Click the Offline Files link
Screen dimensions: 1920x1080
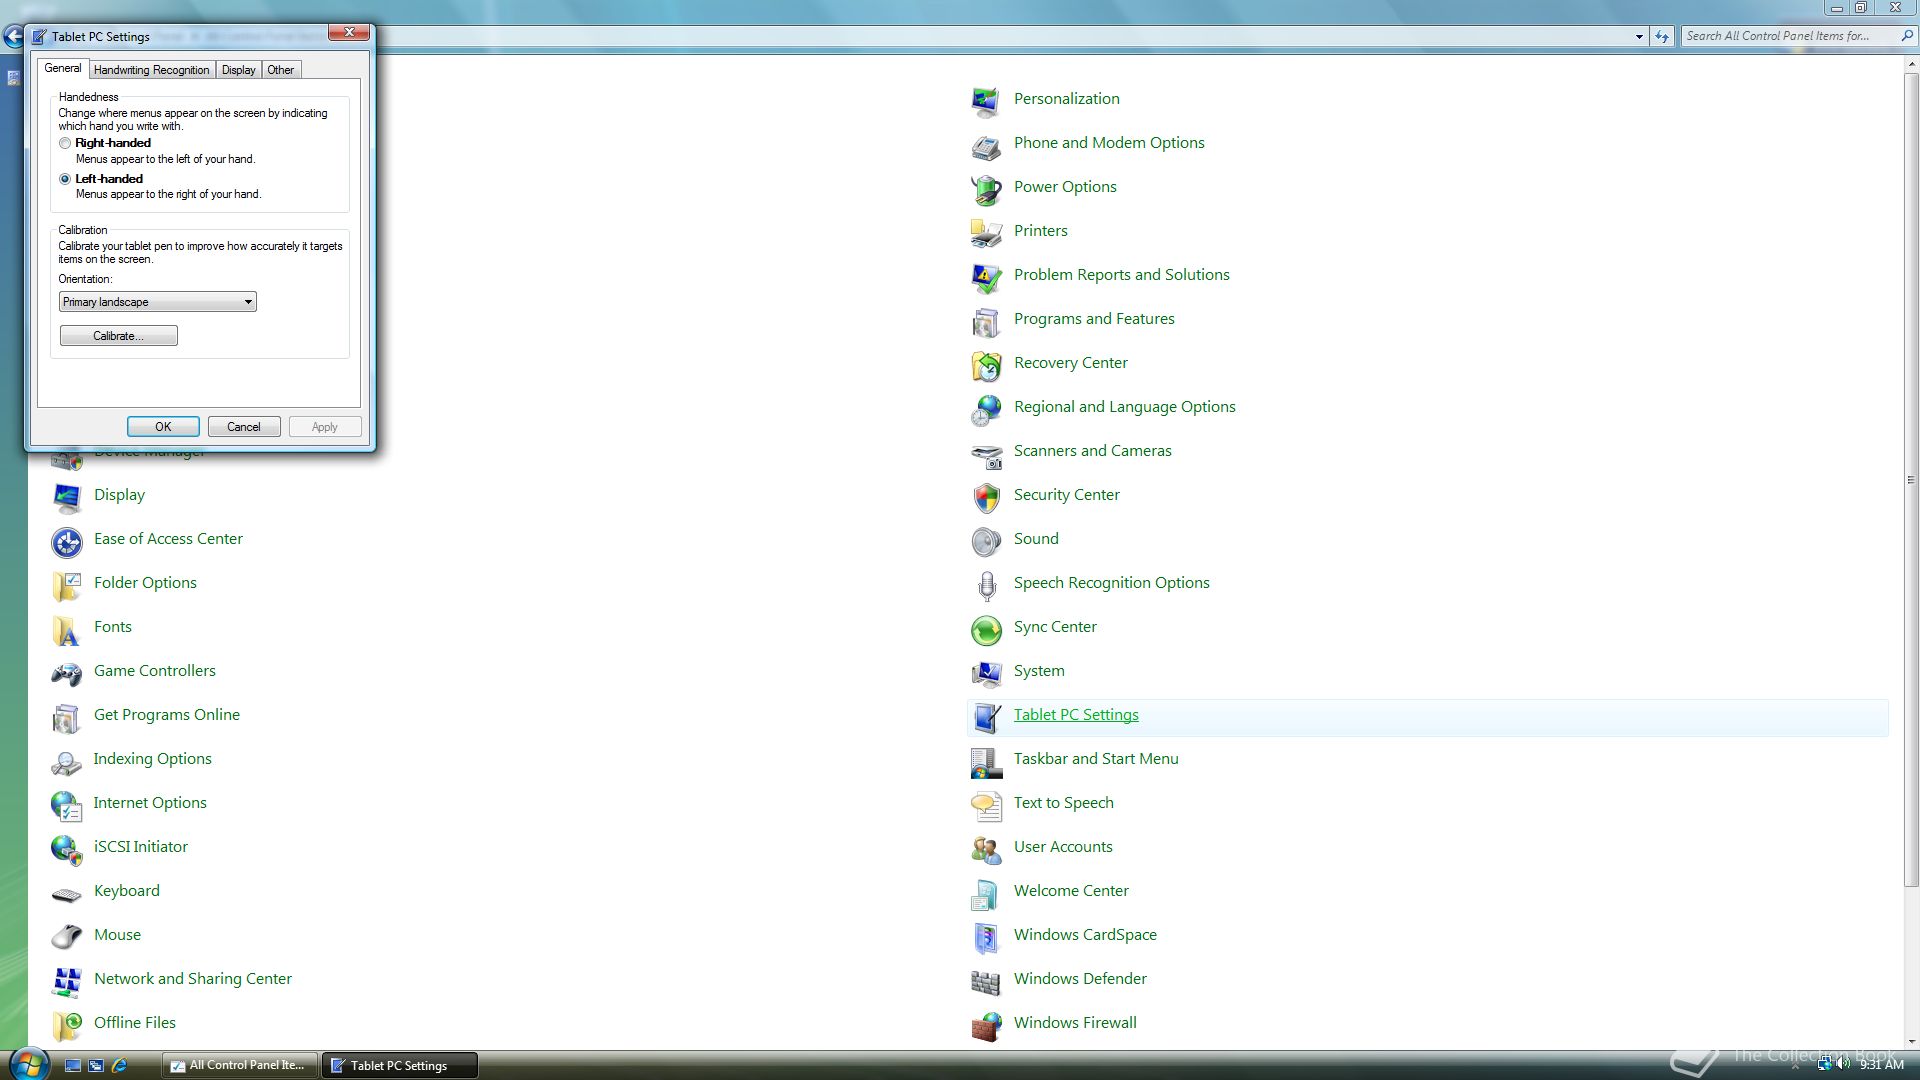click(135, 1023)
